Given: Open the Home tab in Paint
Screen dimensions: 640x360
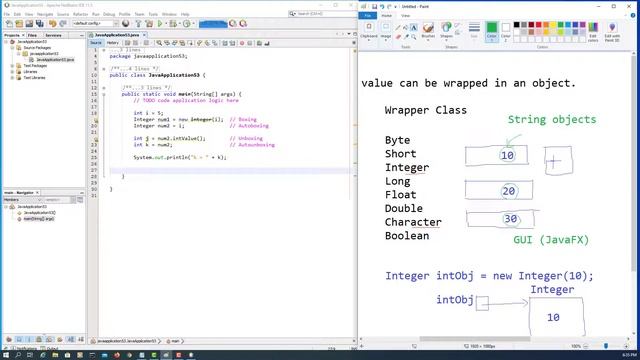Looking at the screenshot, I should tap(387, 16).
